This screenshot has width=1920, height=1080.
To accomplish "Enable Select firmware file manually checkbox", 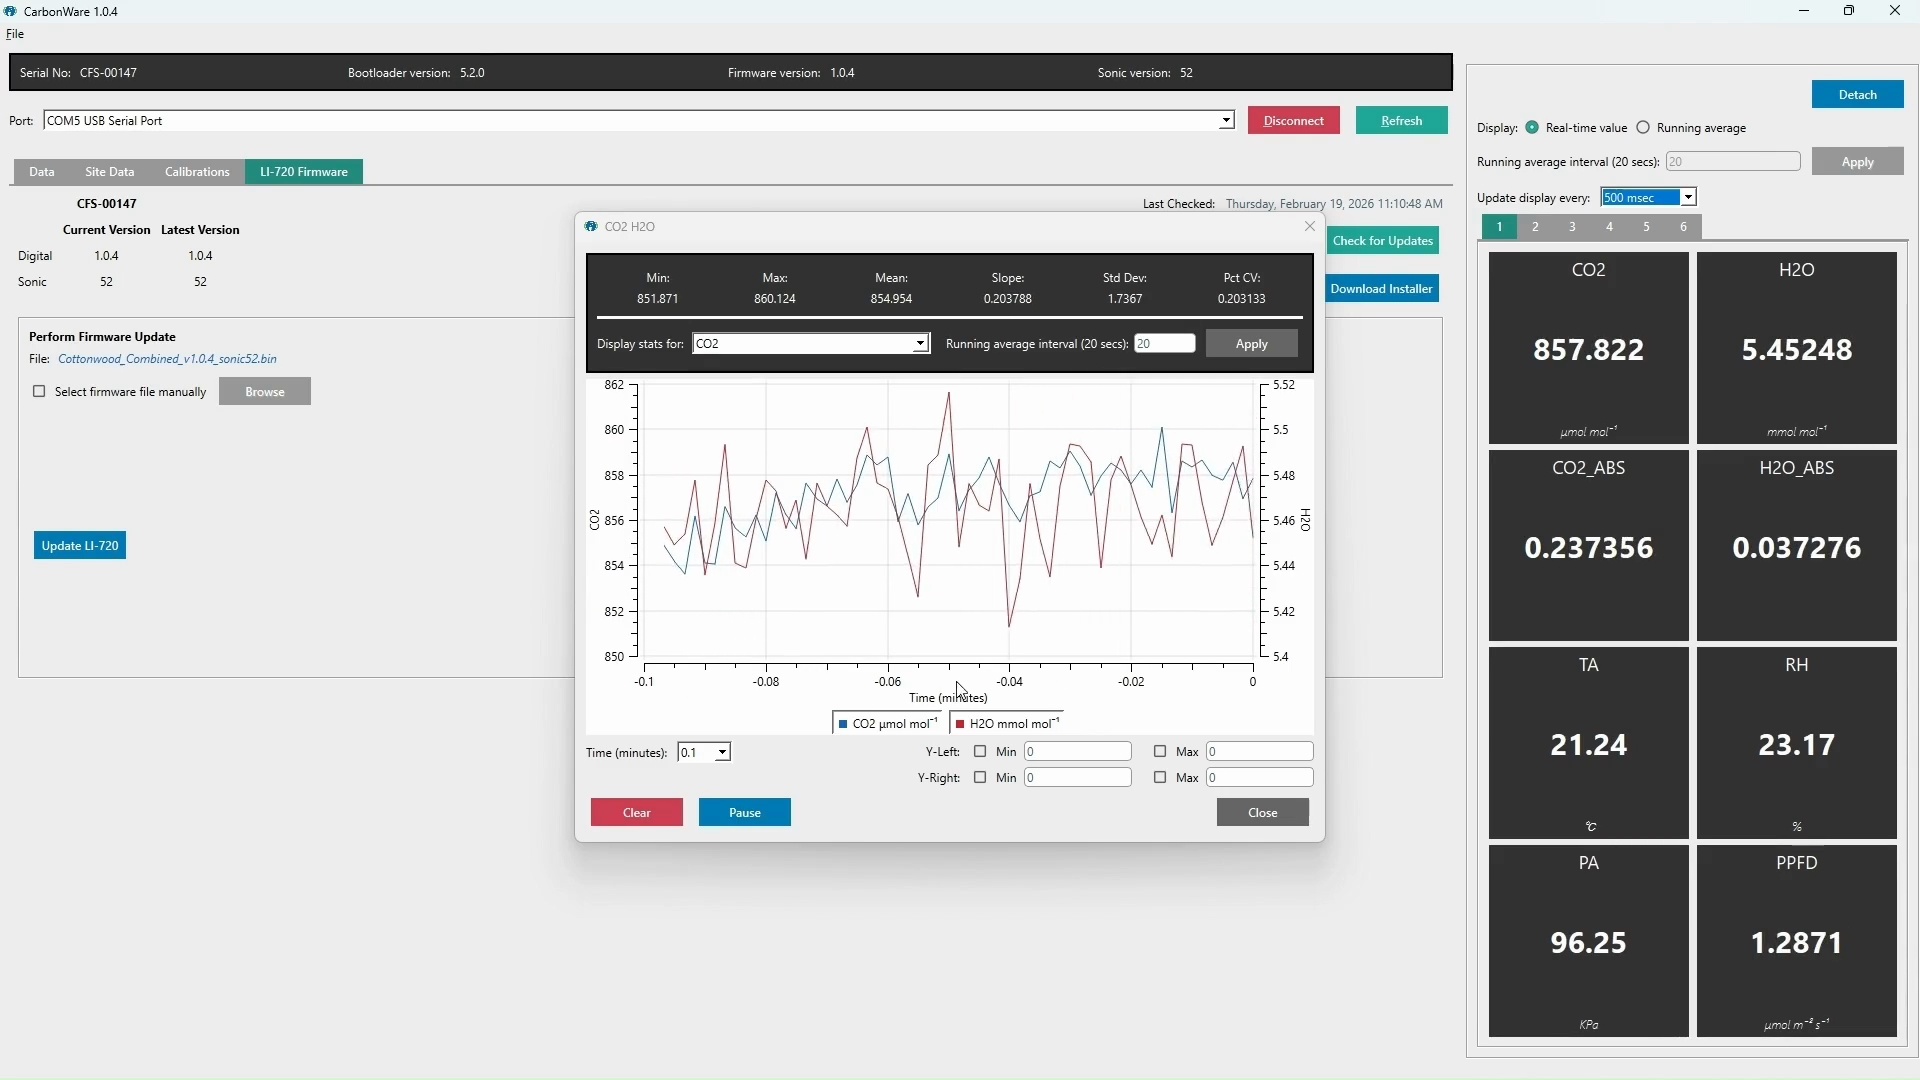I will click(39, 392).
